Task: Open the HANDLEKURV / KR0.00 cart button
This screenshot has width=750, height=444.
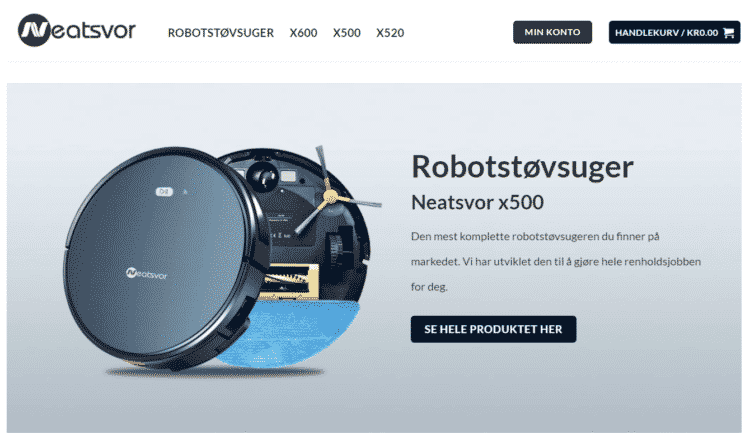Action: (674, 32)
